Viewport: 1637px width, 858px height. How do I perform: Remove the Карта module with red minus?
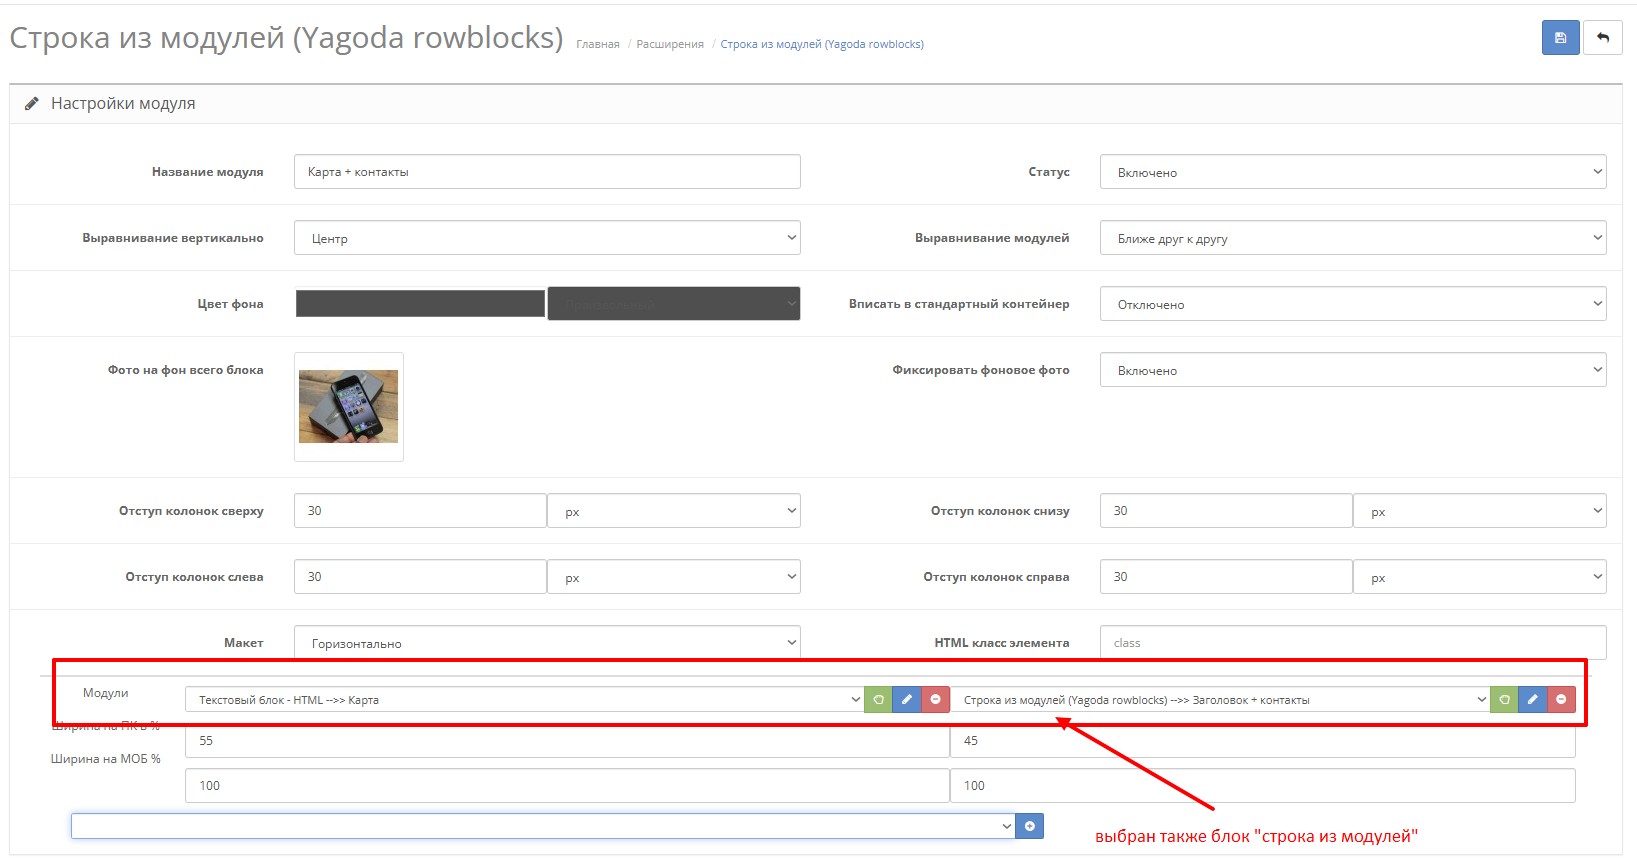click(935, 700)
